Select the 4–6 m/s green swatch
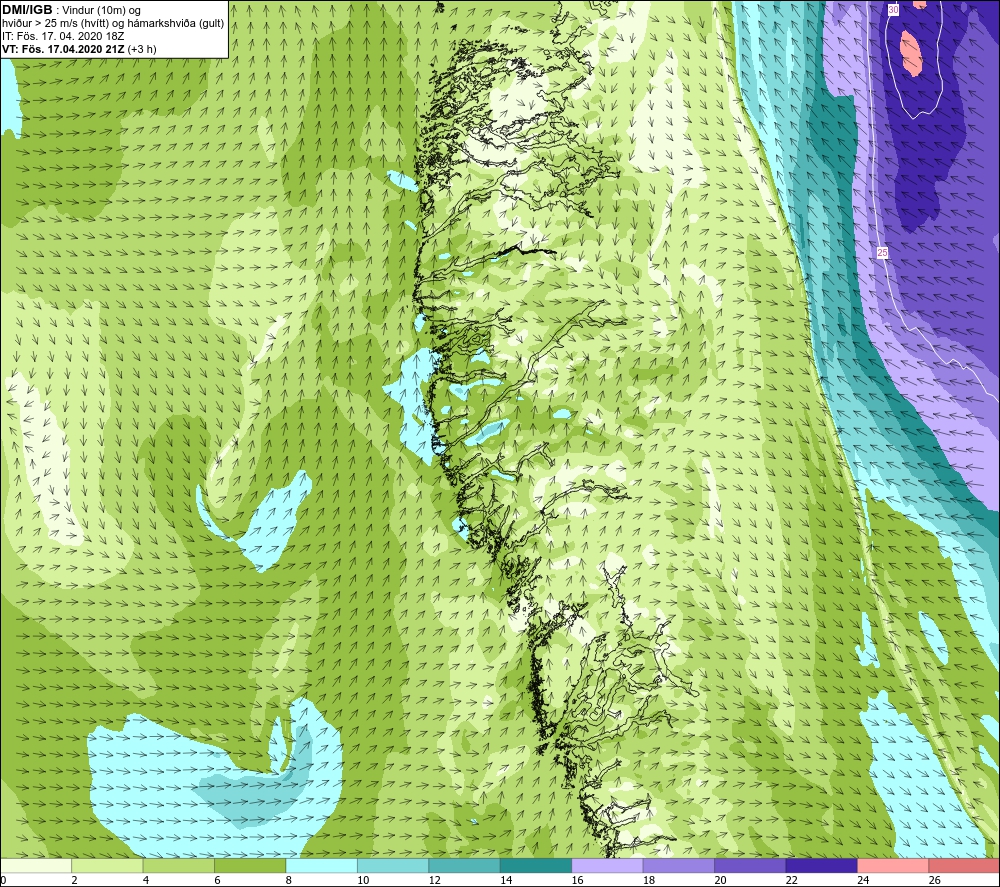Image resolution: width=1000 pixels, height=887 pixels. 179,866
